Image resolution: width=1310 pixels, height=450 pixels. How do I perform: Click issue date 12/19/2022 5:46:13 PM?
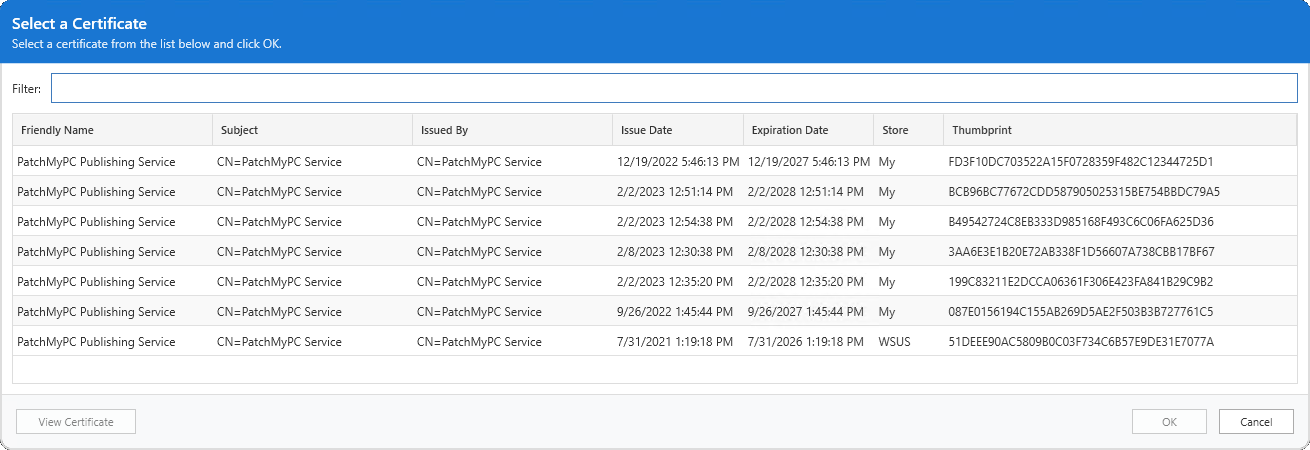678,162
